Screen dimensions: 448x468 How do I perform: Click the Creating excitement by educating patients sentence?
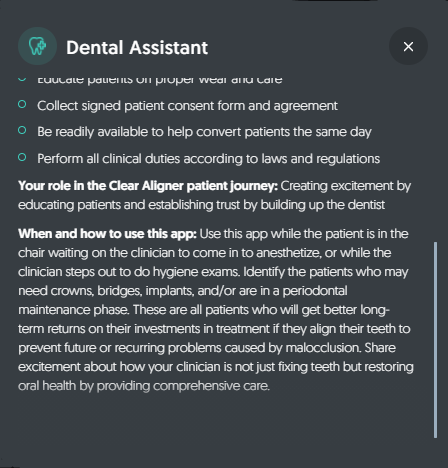(x=215, y=195)
